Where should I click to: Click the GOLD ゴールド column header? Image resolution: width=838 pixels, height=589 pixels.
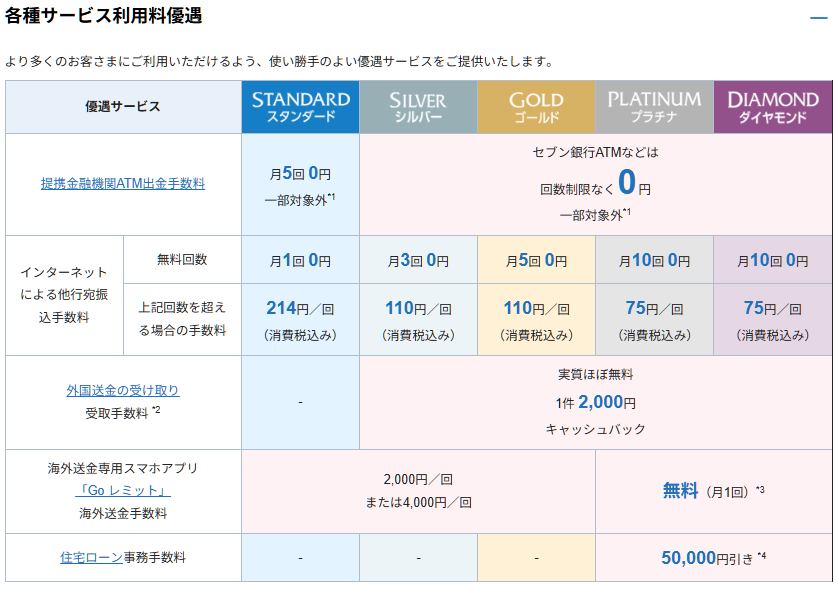pos(536,107)
